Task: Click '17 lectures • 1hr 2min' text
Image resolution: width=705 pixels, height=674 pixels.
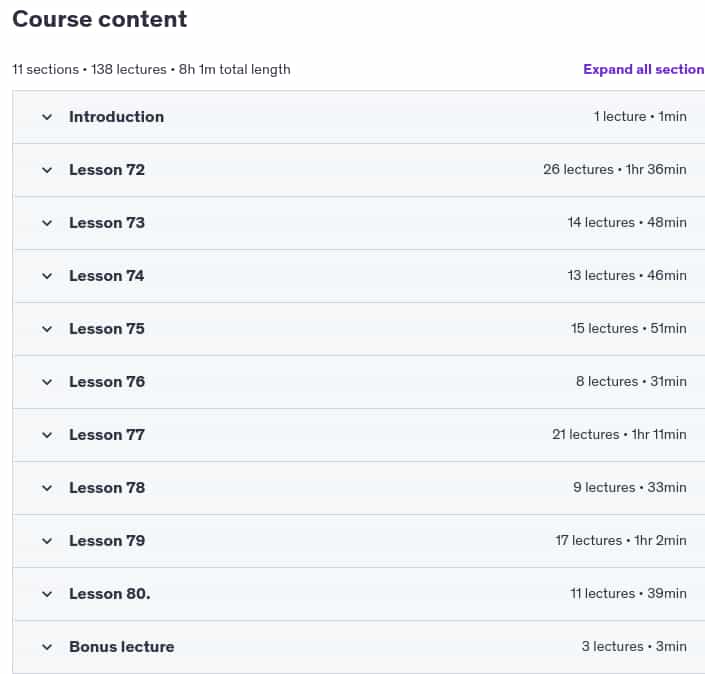Action: pyautogui.click(x=621, y=540)
